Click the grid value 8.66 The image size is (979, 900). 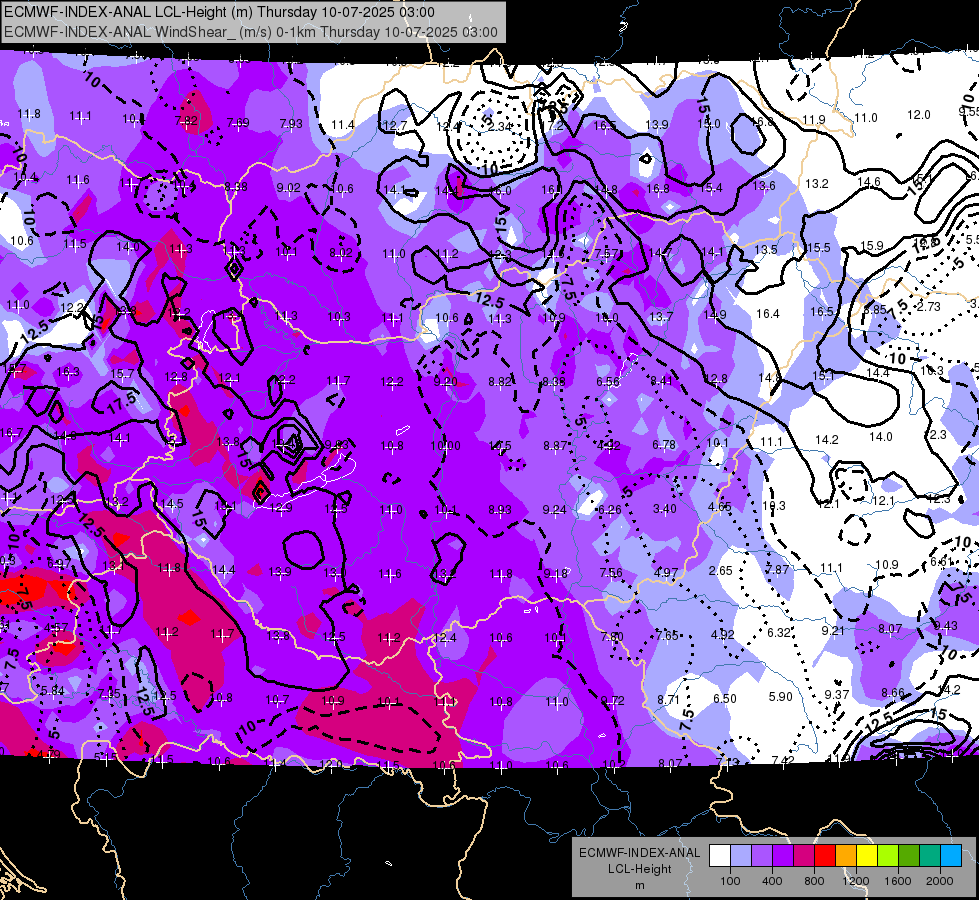pos(893,692)
